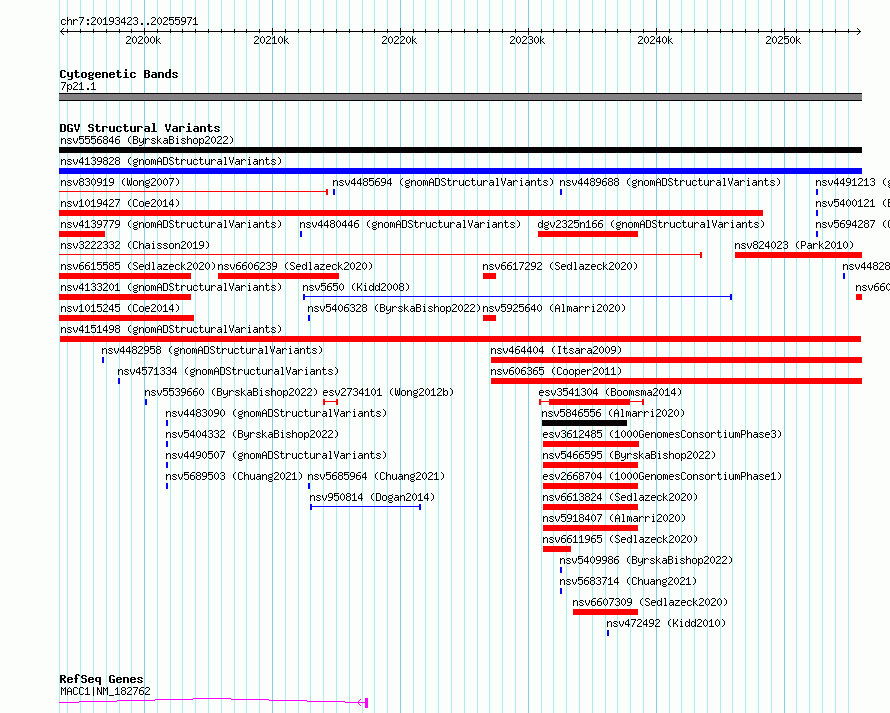890x713 pixels.
Task: Select the blue nsv5650 span line
Action: click(x=517, y=297)
